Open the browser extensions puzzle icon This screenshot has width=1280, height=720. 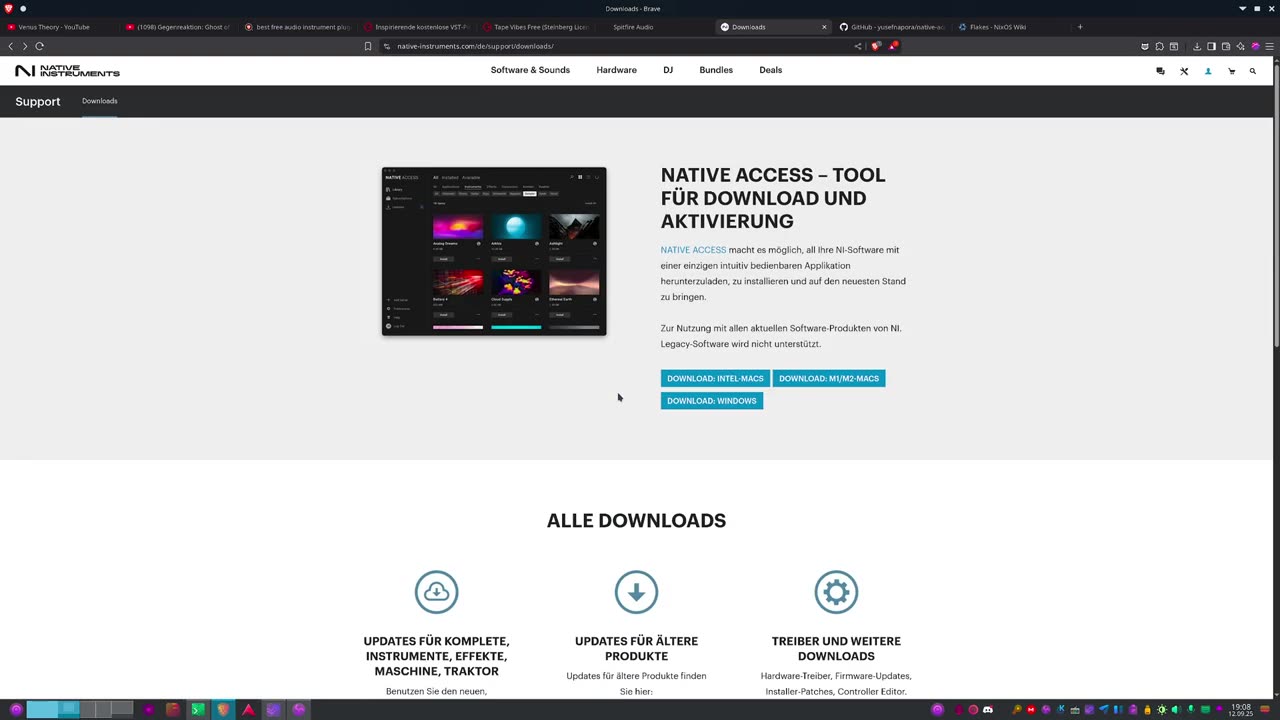click(x=1159, y=46)
